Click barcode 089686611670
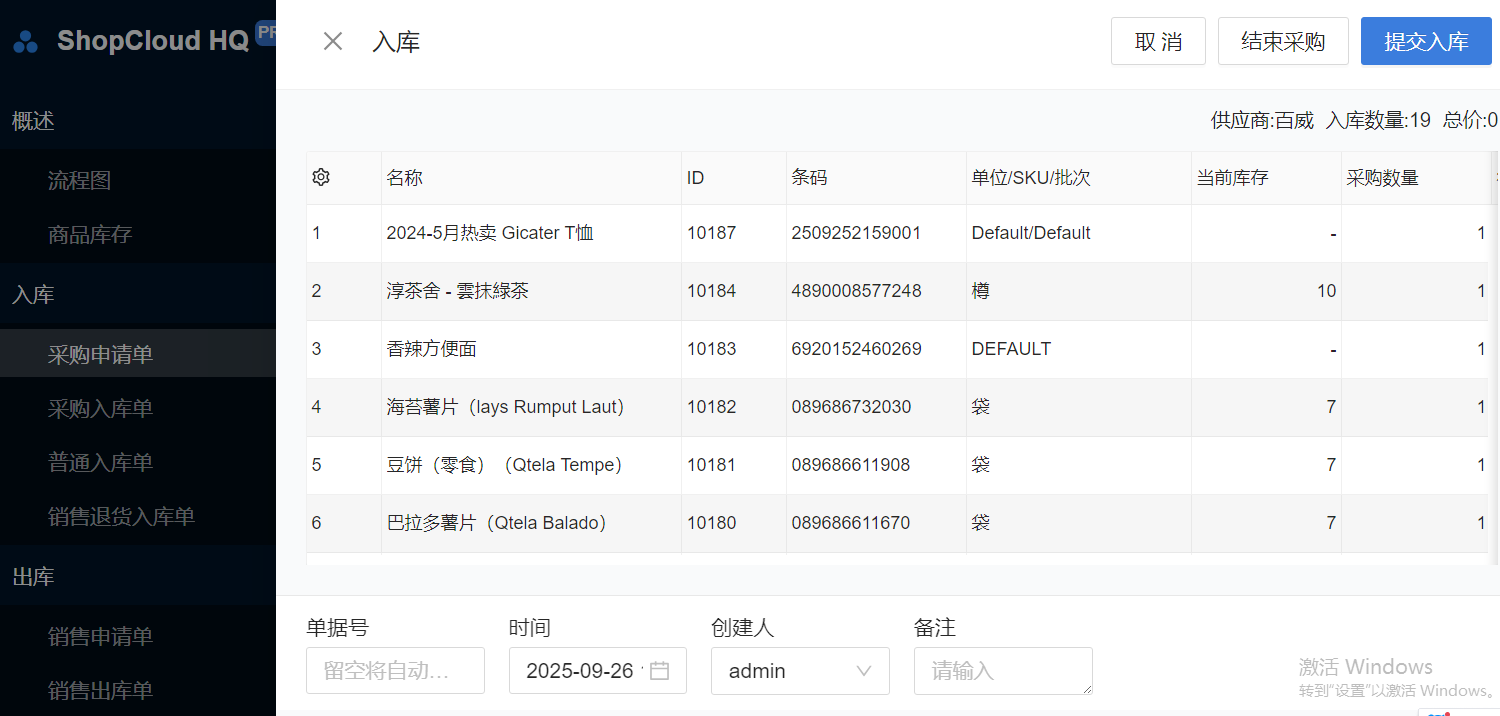1500x716 pixels. [852, 523]
